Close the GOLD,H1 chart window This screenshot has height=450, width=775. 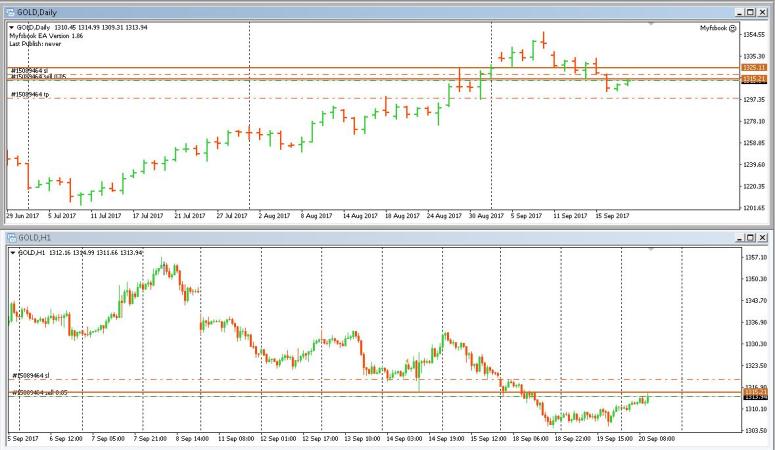point(765,238)
